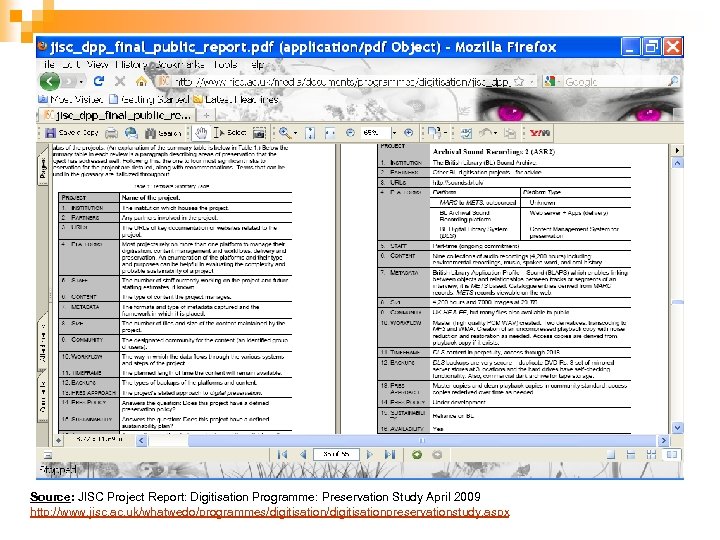Image resolution: width=720 pixels, height=540 pixels.
Task: Click the search magnifier in Google box
Action: [x=673, y=82]
